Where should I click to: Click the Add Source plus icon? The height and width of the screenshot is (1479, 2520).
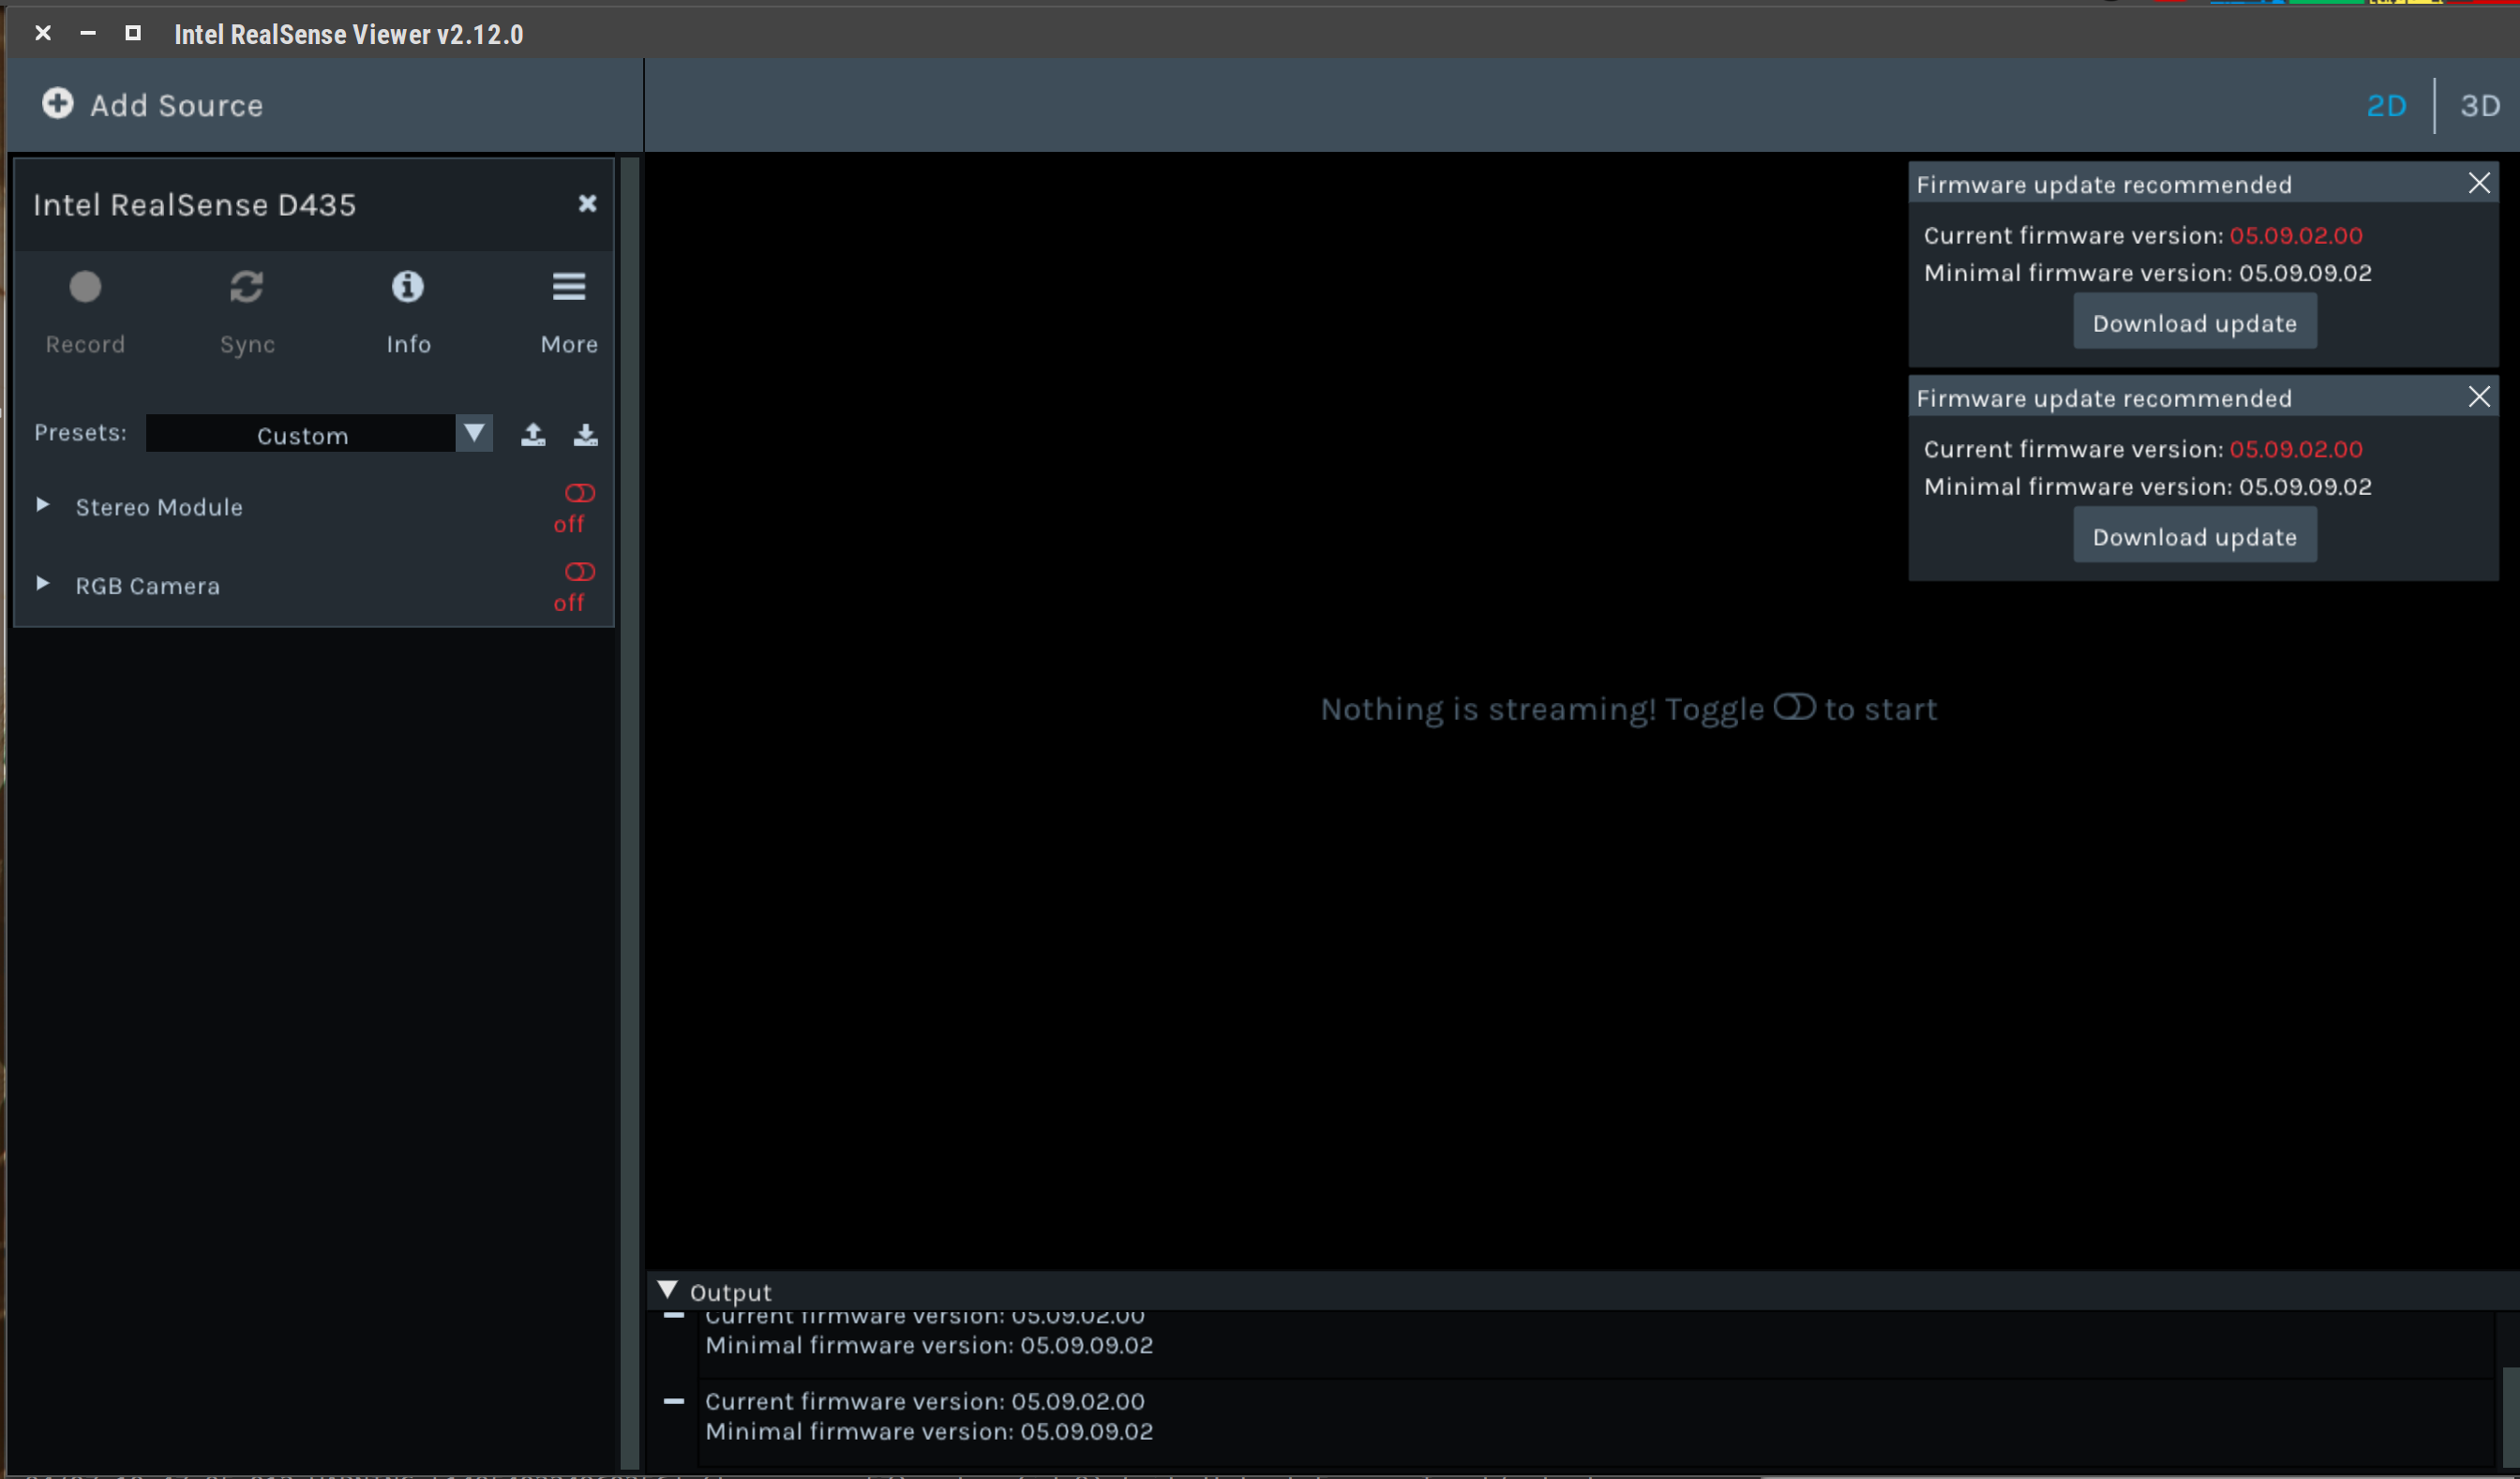pyautogui.click(x=57, y=104)
